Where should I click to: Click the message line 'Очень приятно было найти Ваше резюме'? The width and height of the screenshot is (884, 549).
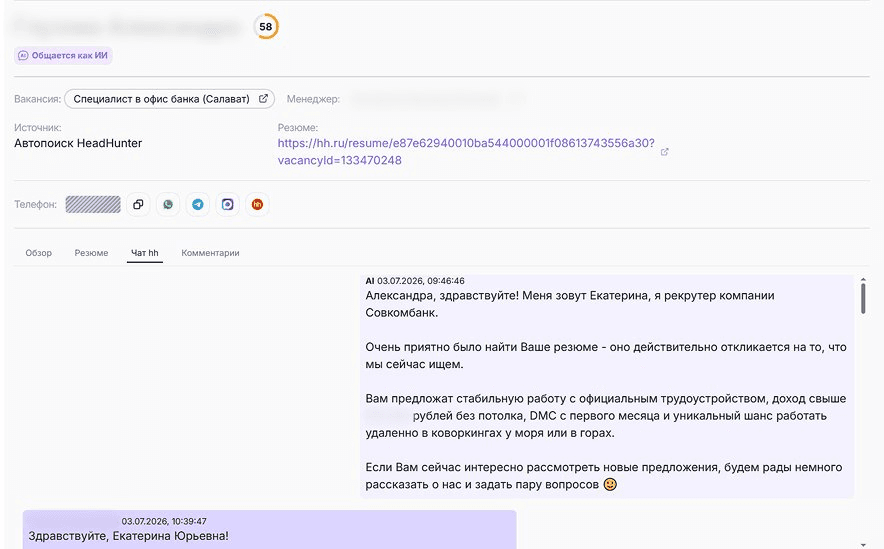point(481,347)
